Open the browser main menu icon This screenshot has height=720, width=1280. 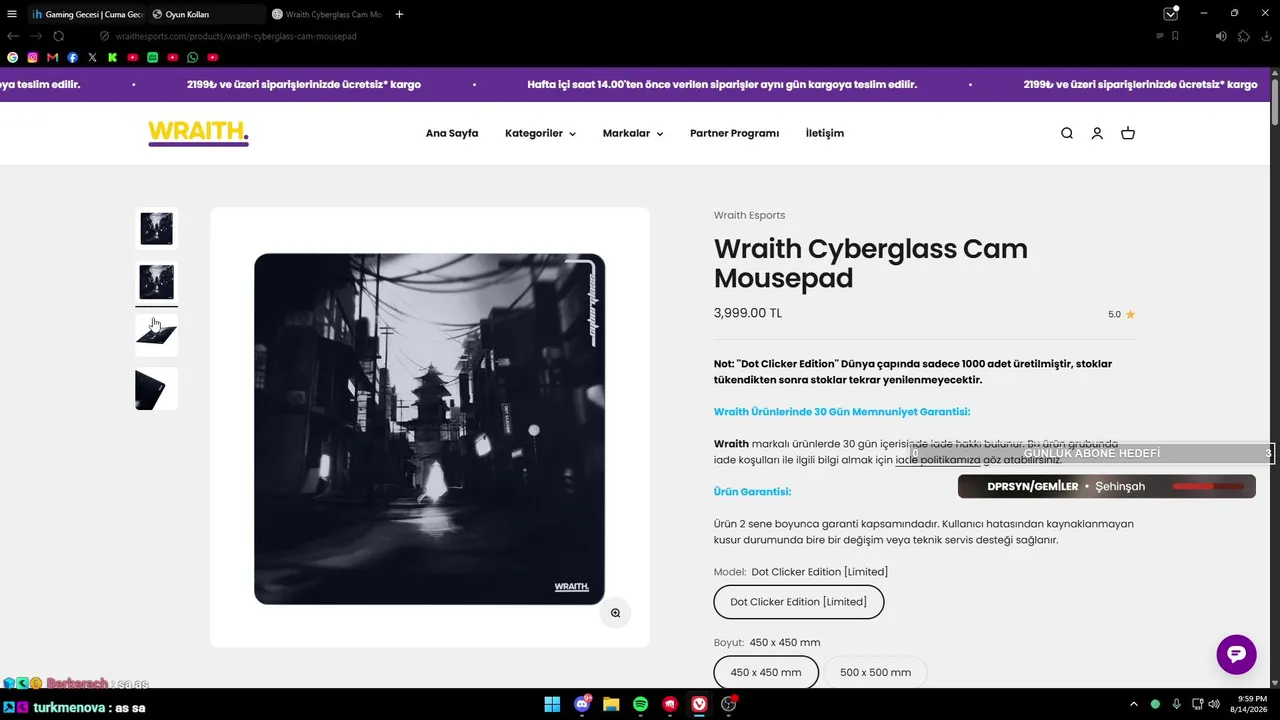point(12,14)
